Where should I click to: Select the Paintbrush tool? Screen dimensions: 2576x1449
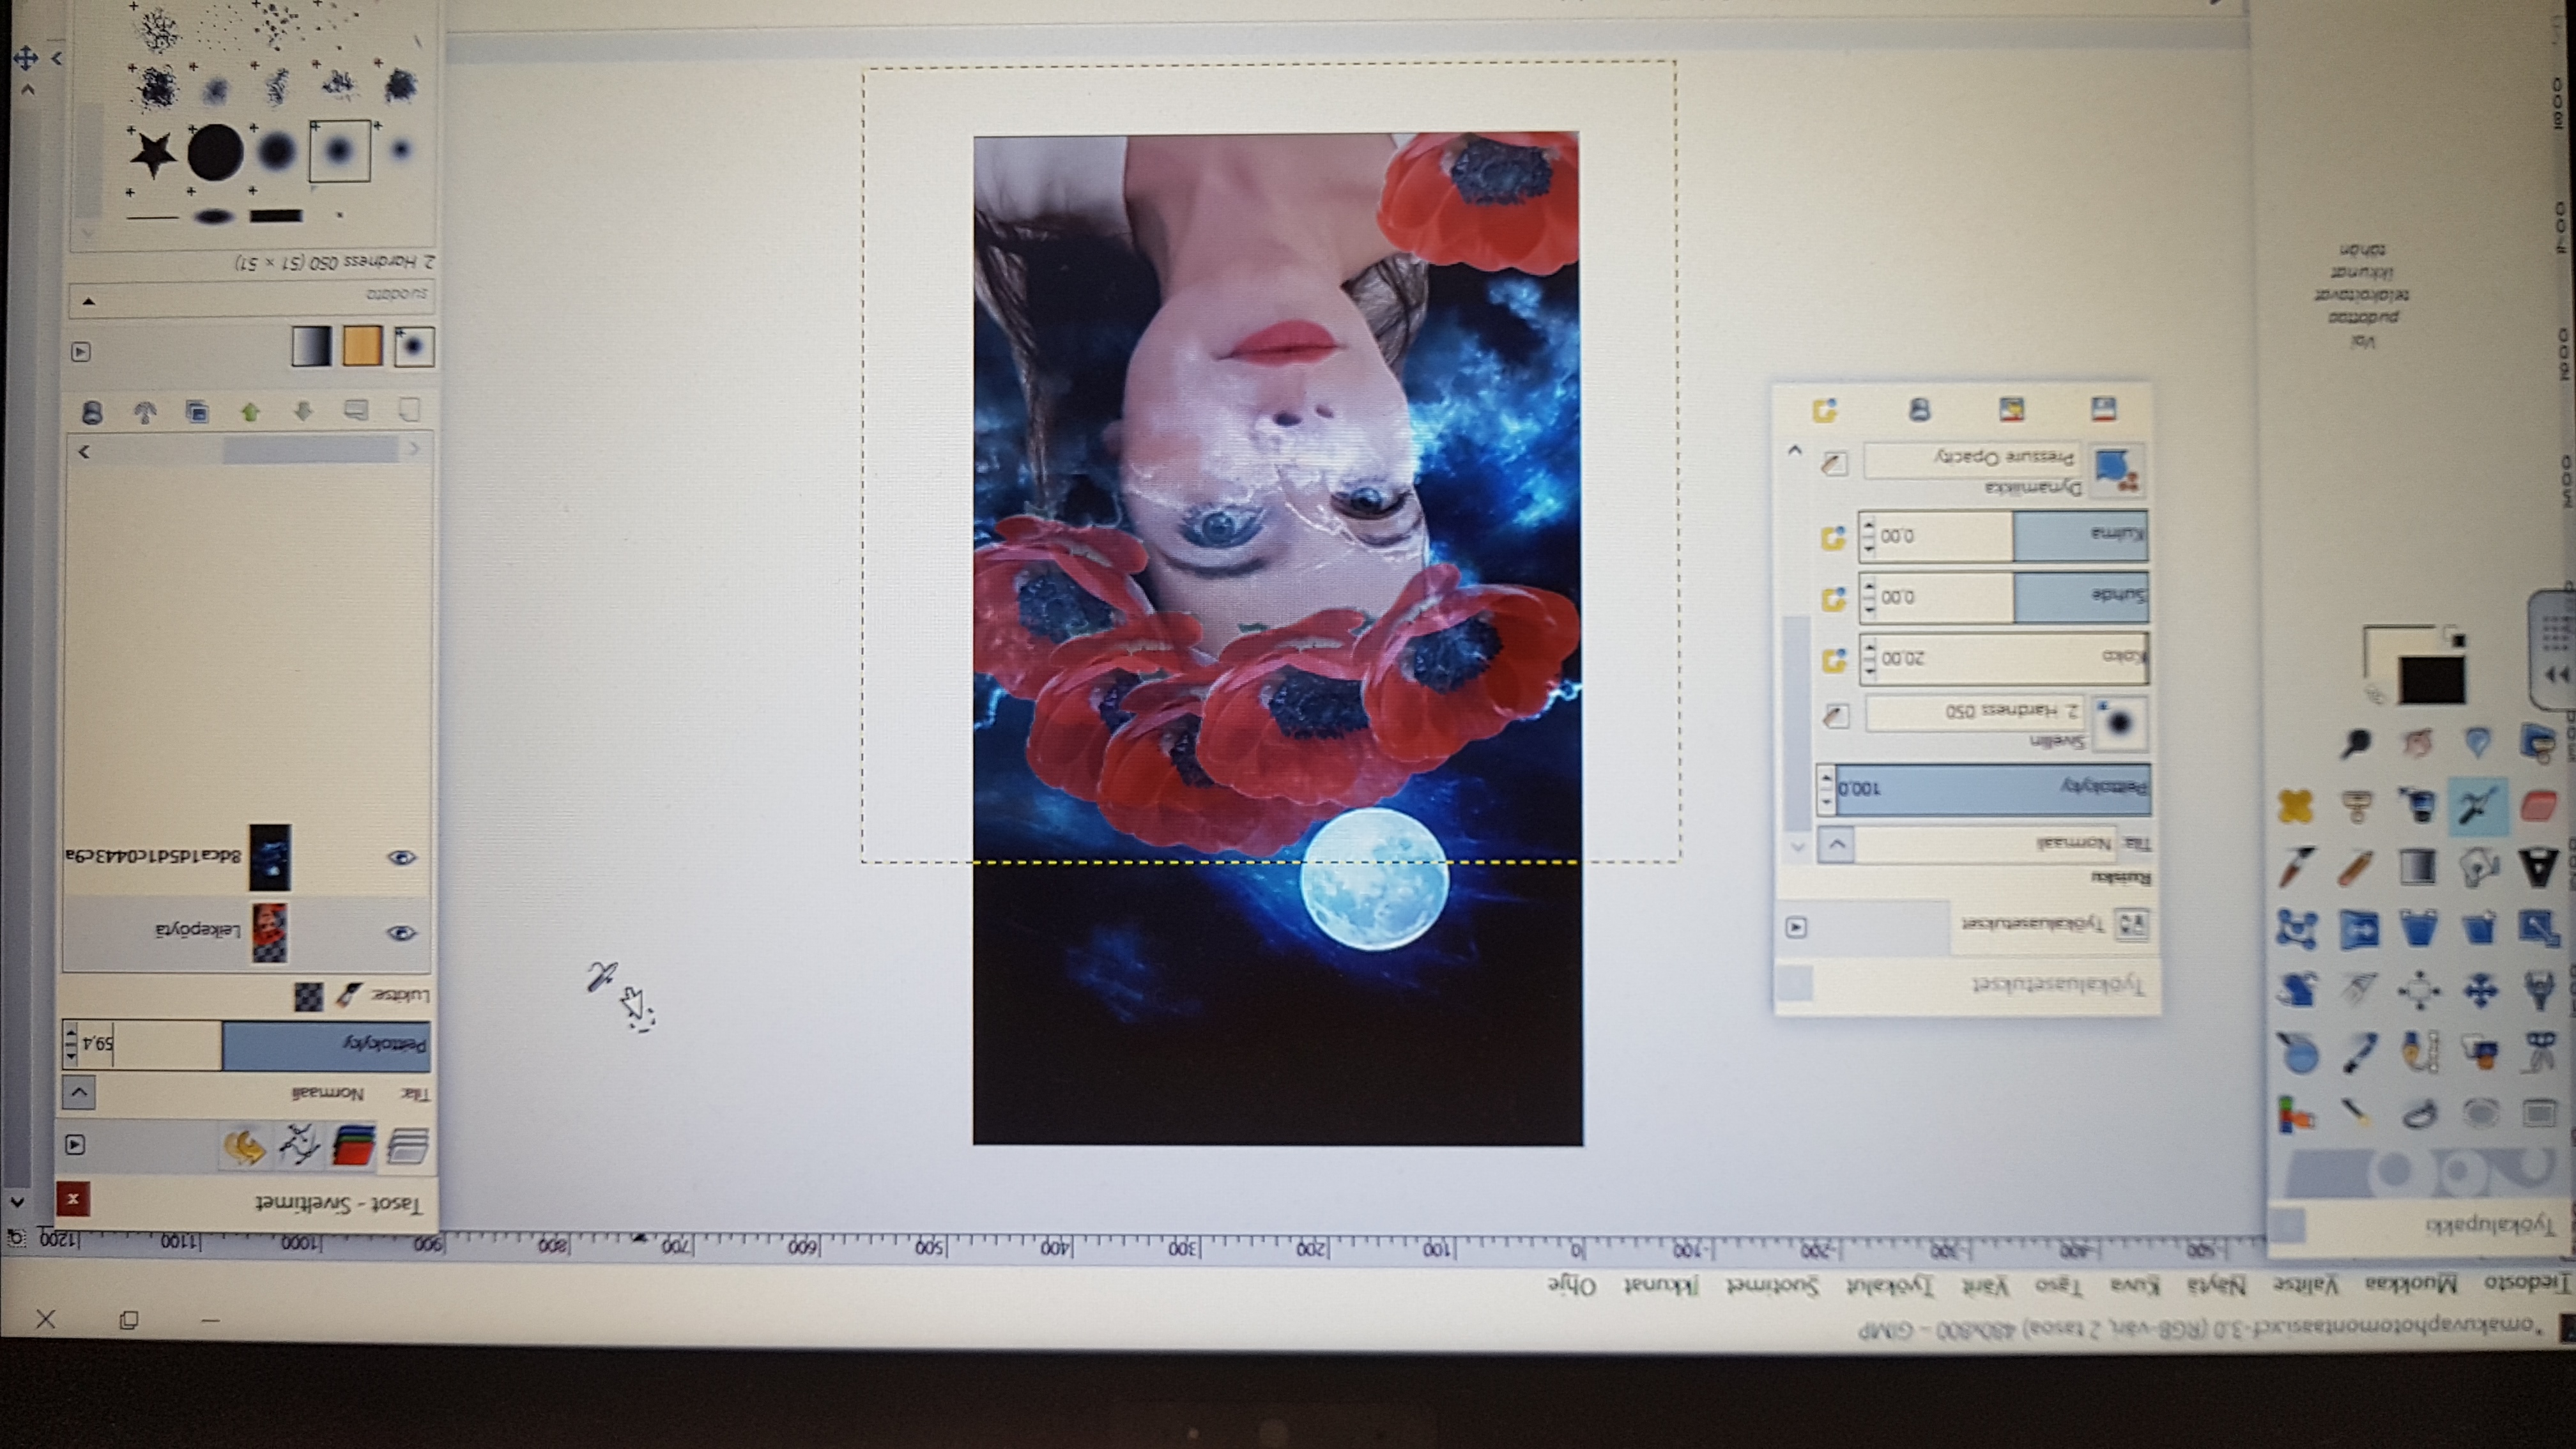coord(2297,868)
